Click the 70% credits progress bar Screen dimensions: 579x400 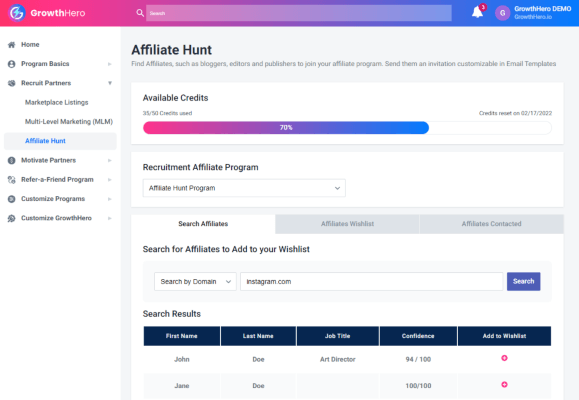286,128
